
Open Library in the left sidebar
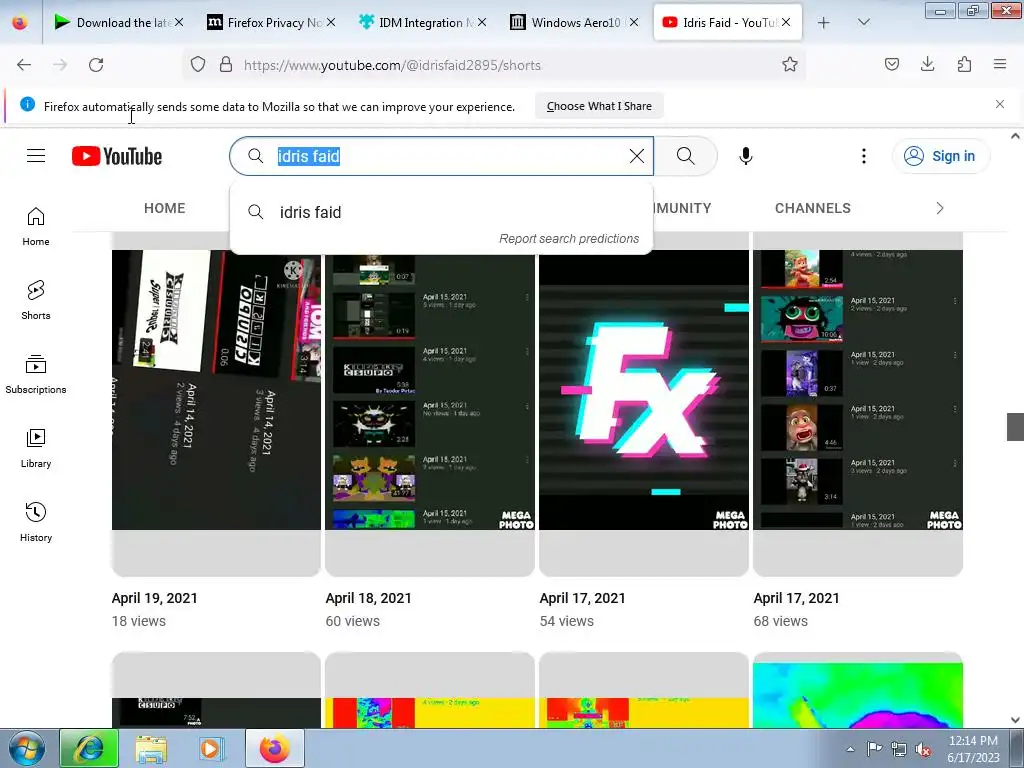(x=36, y=448)
